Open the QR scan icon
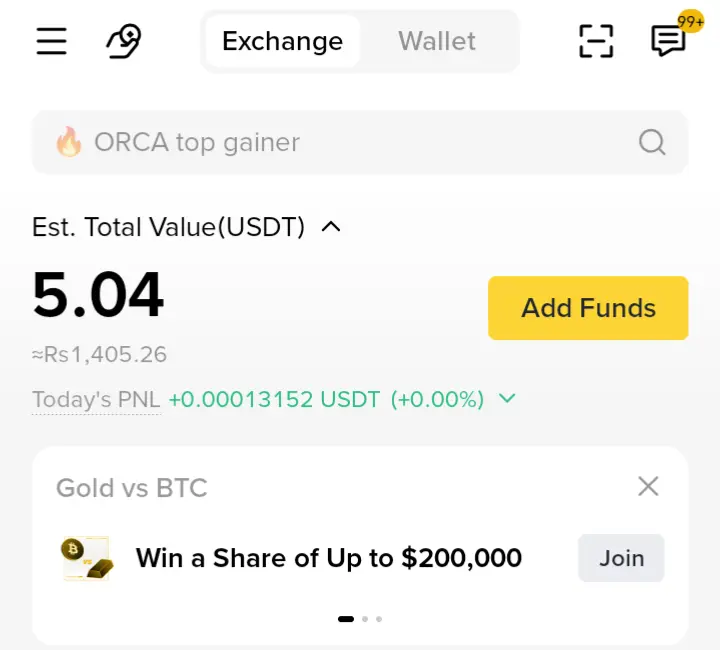 [596, 41]
